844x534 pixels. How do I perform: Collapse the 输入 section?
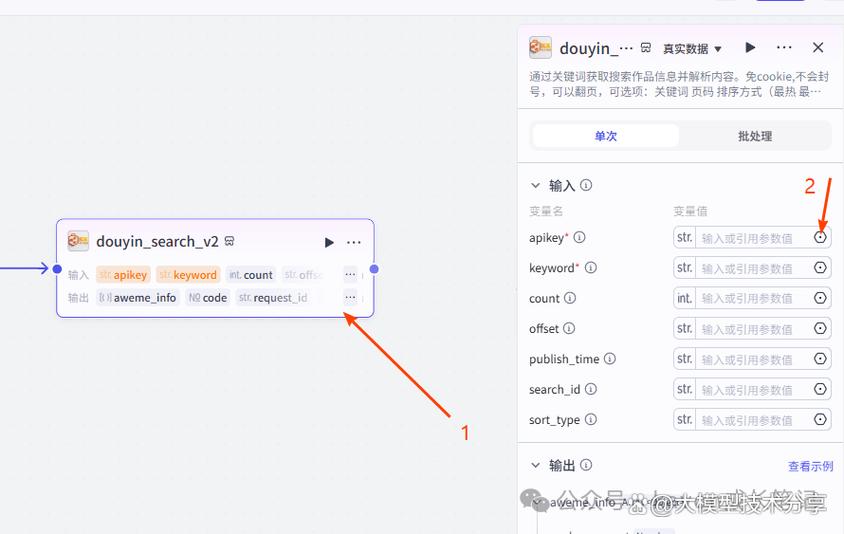tap(535, 185)
